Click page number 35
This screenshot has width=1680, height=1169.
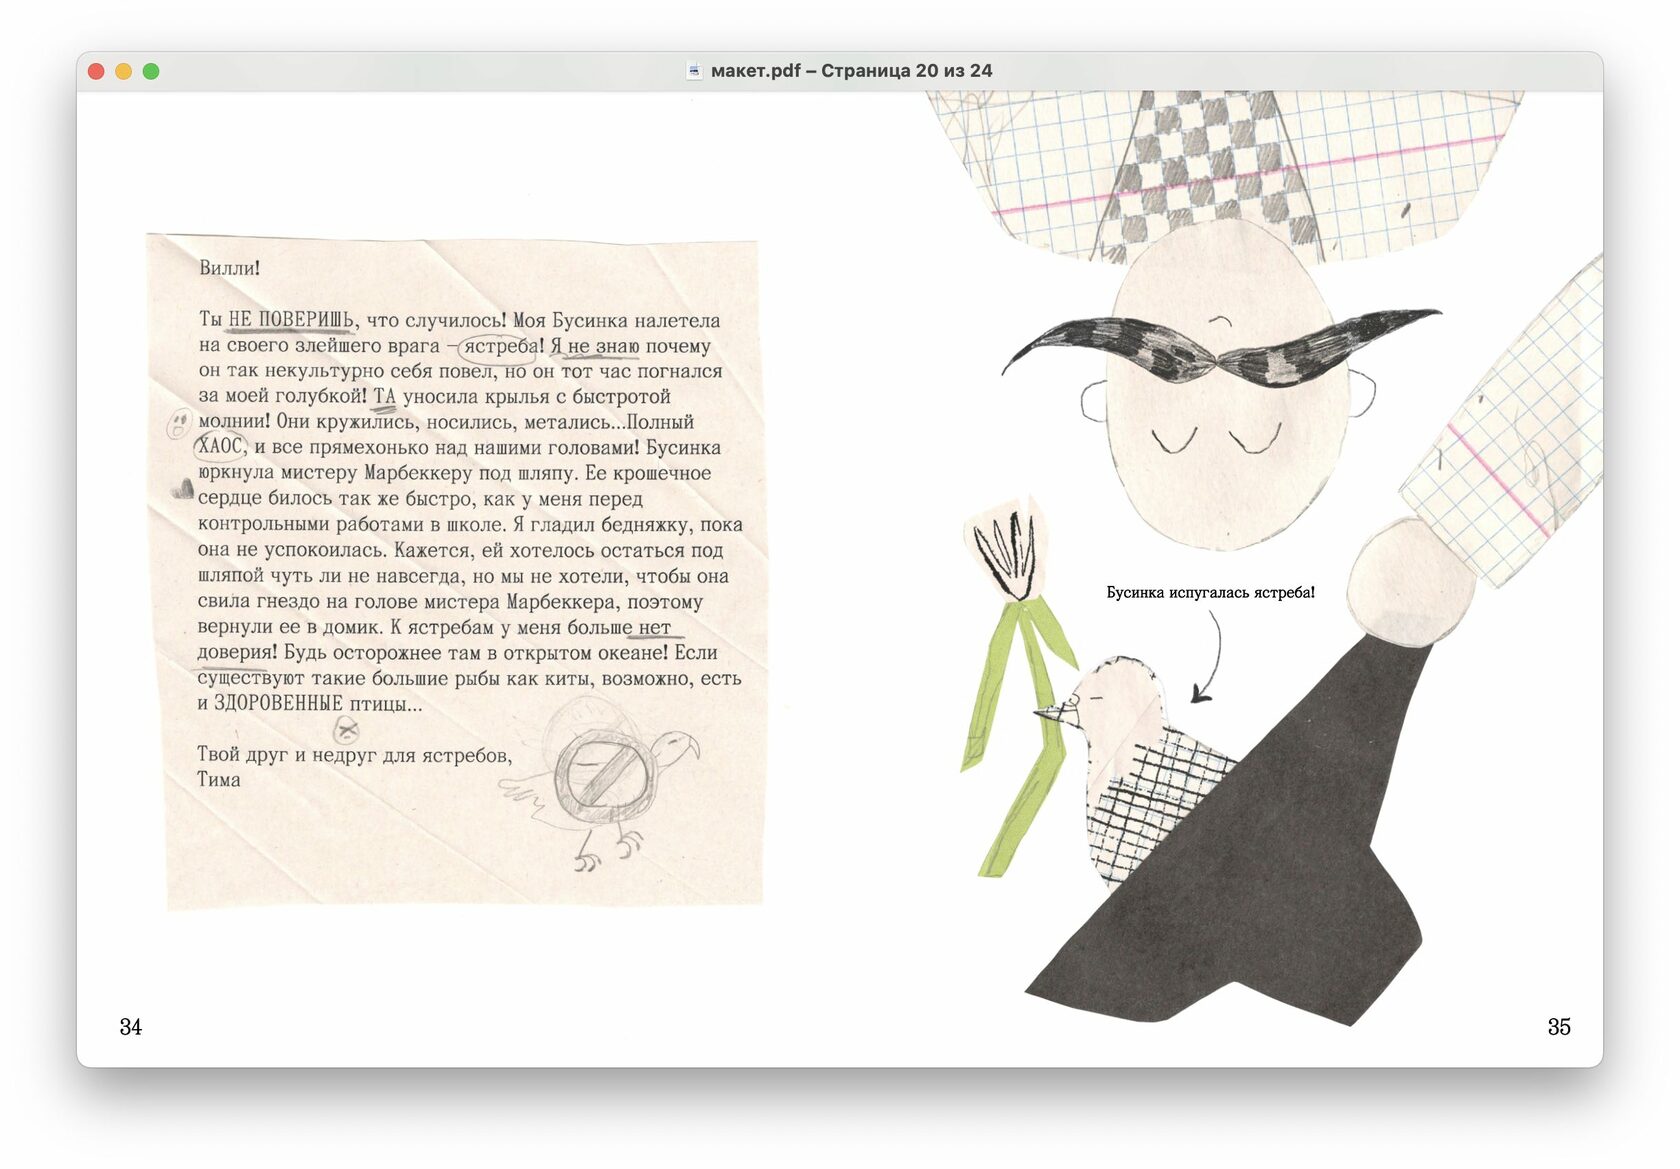(1559, 1027)
